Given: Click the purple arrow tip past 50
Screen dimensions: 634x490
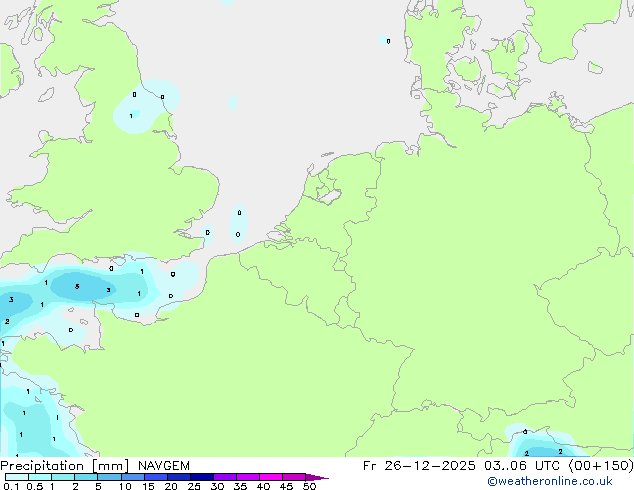Looking at the screenshot, I should pos(317,477).
